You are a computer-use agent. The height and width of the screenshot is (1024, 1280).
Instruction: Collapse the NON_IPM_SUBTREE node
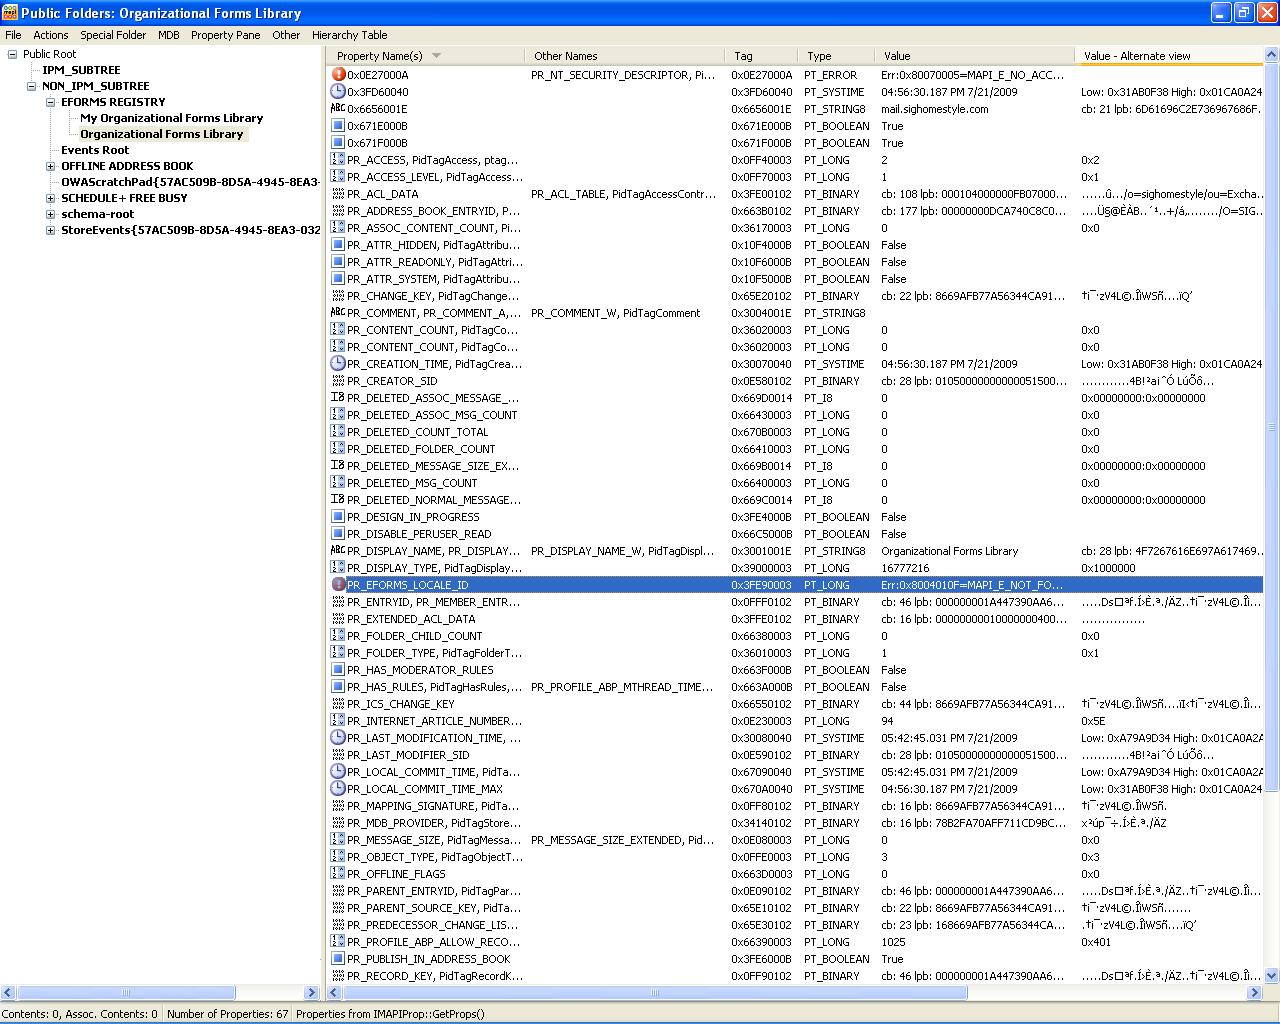pos(32,86)
